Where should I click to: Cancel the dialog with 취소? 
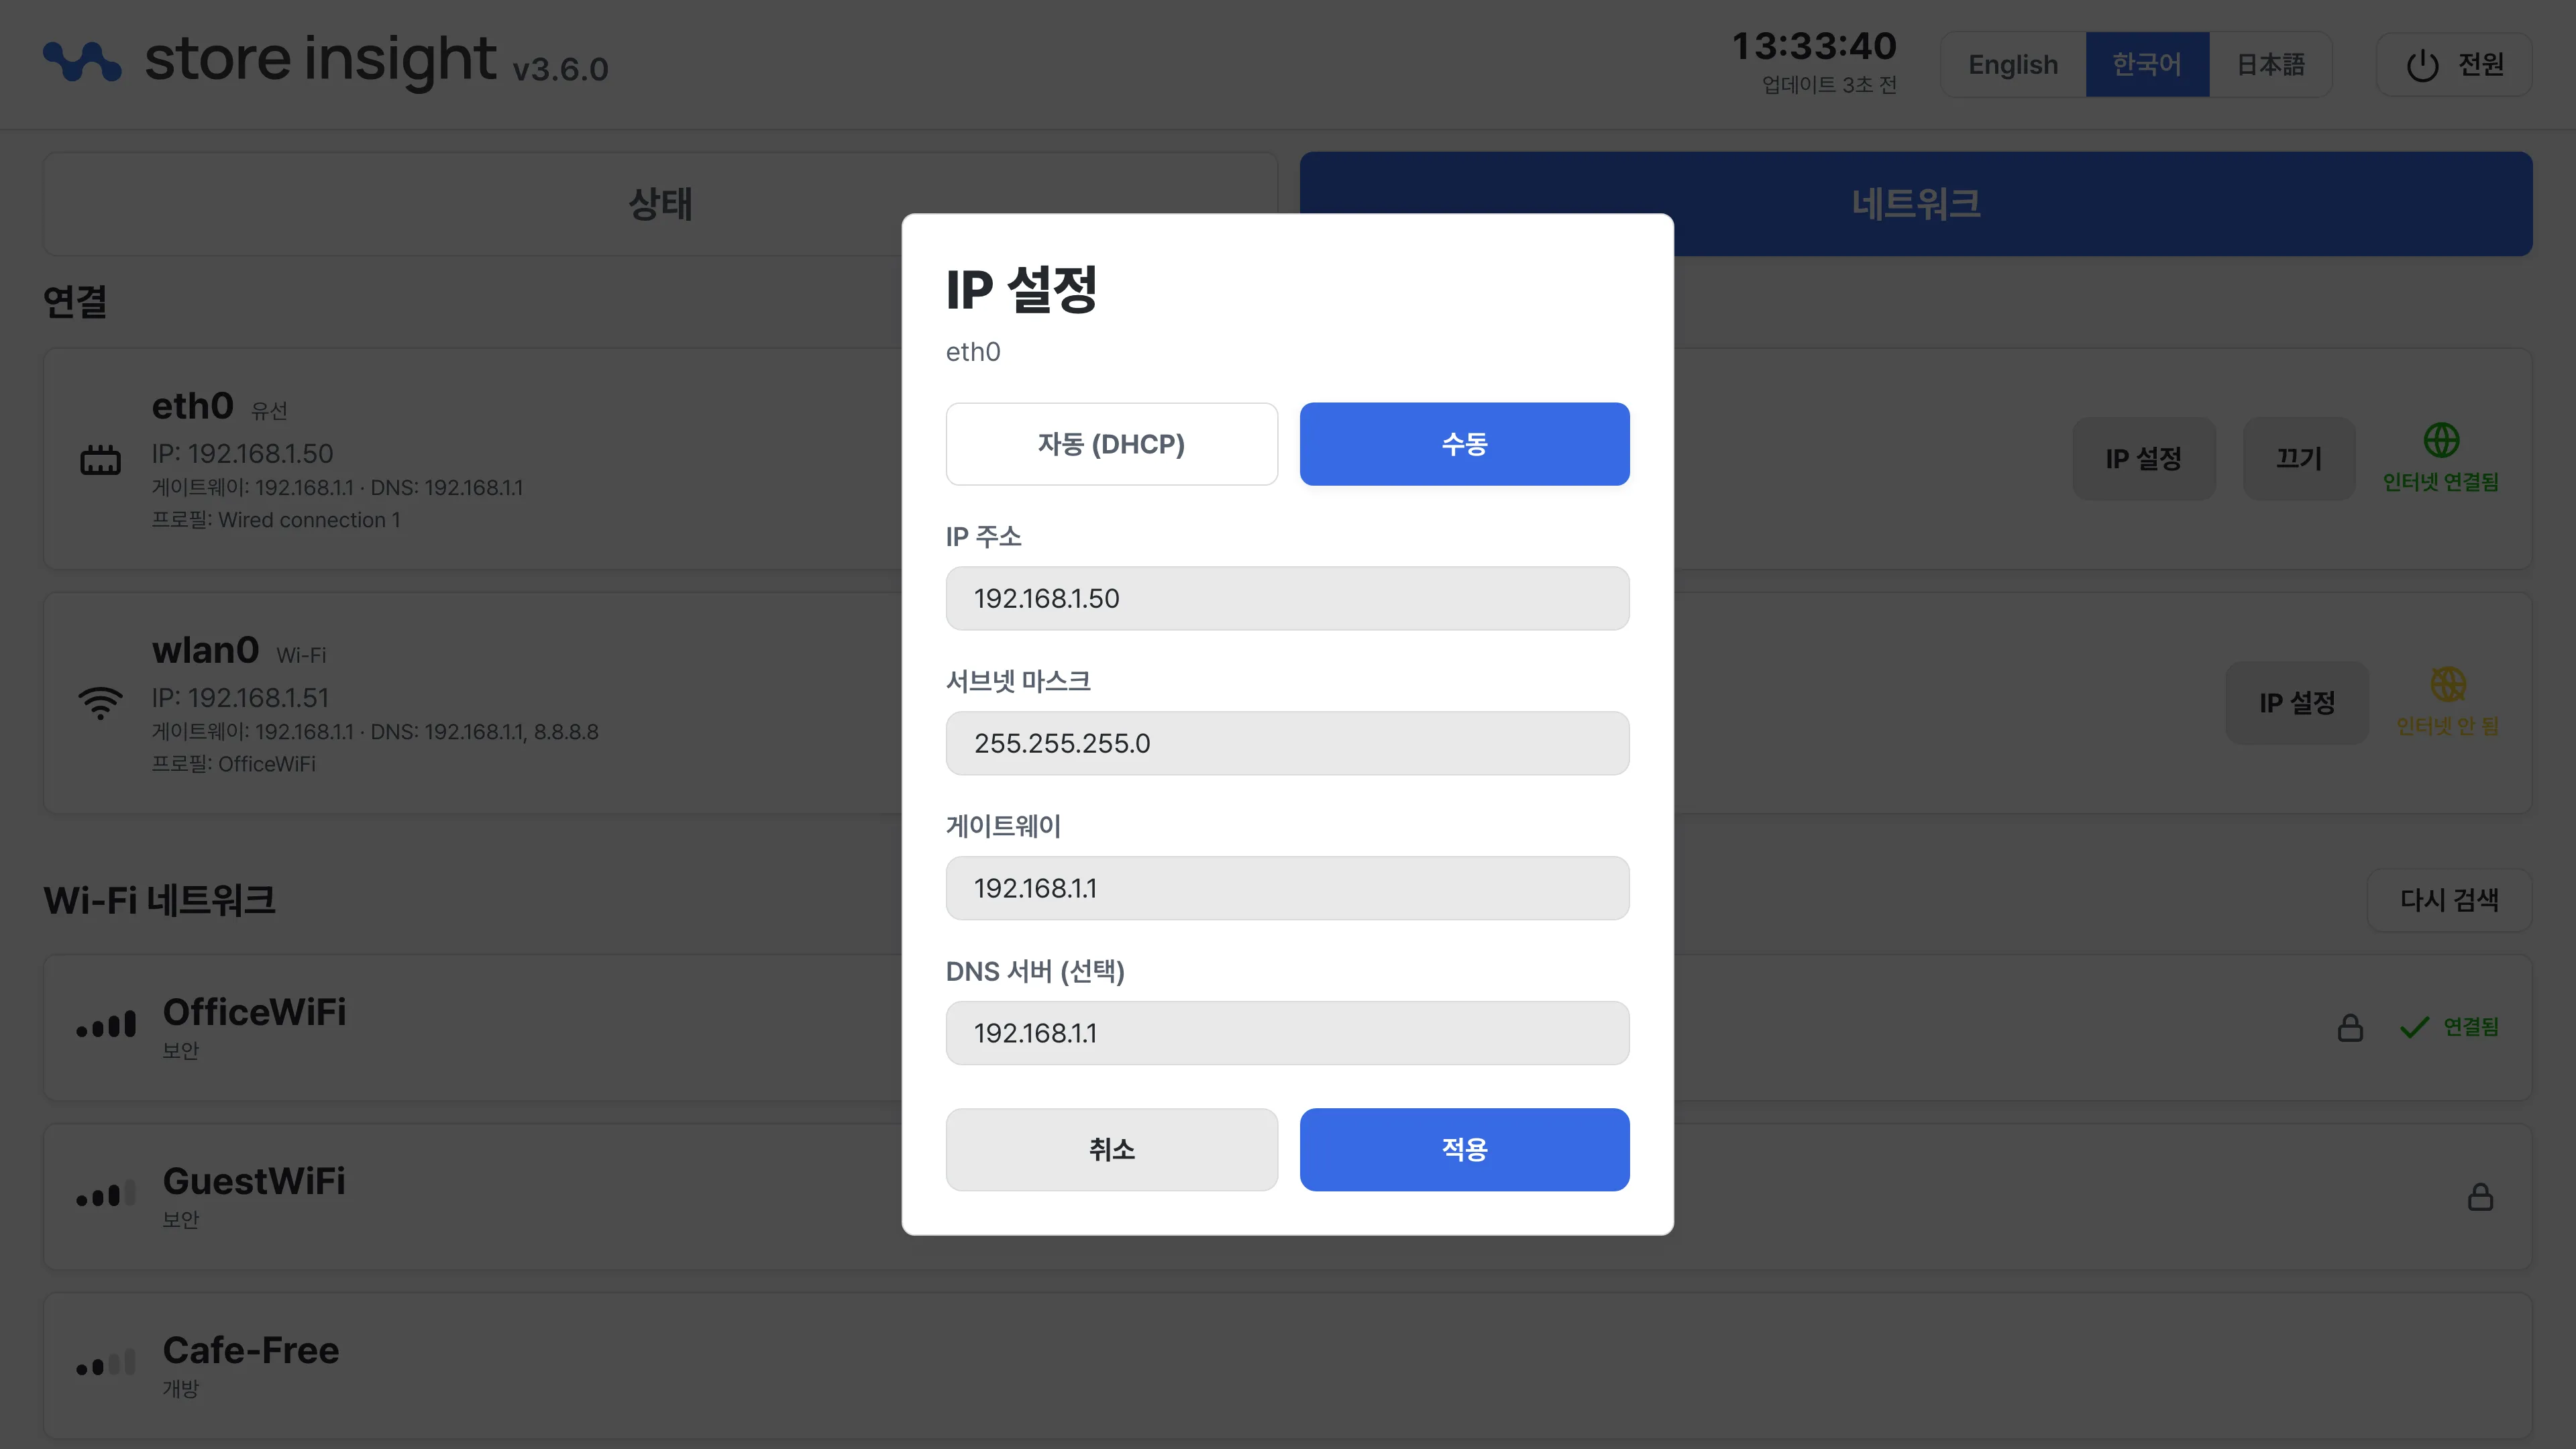(1111, 1149)
